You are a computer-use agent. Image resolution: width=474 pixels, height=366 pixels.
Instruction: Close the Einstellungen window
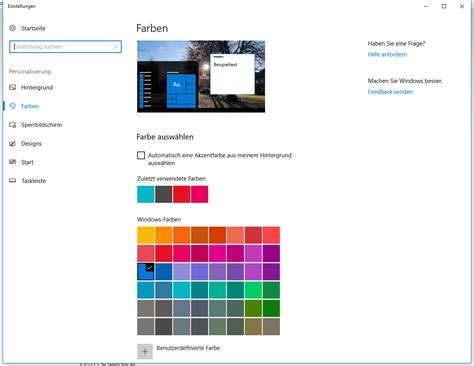point(462,6)
